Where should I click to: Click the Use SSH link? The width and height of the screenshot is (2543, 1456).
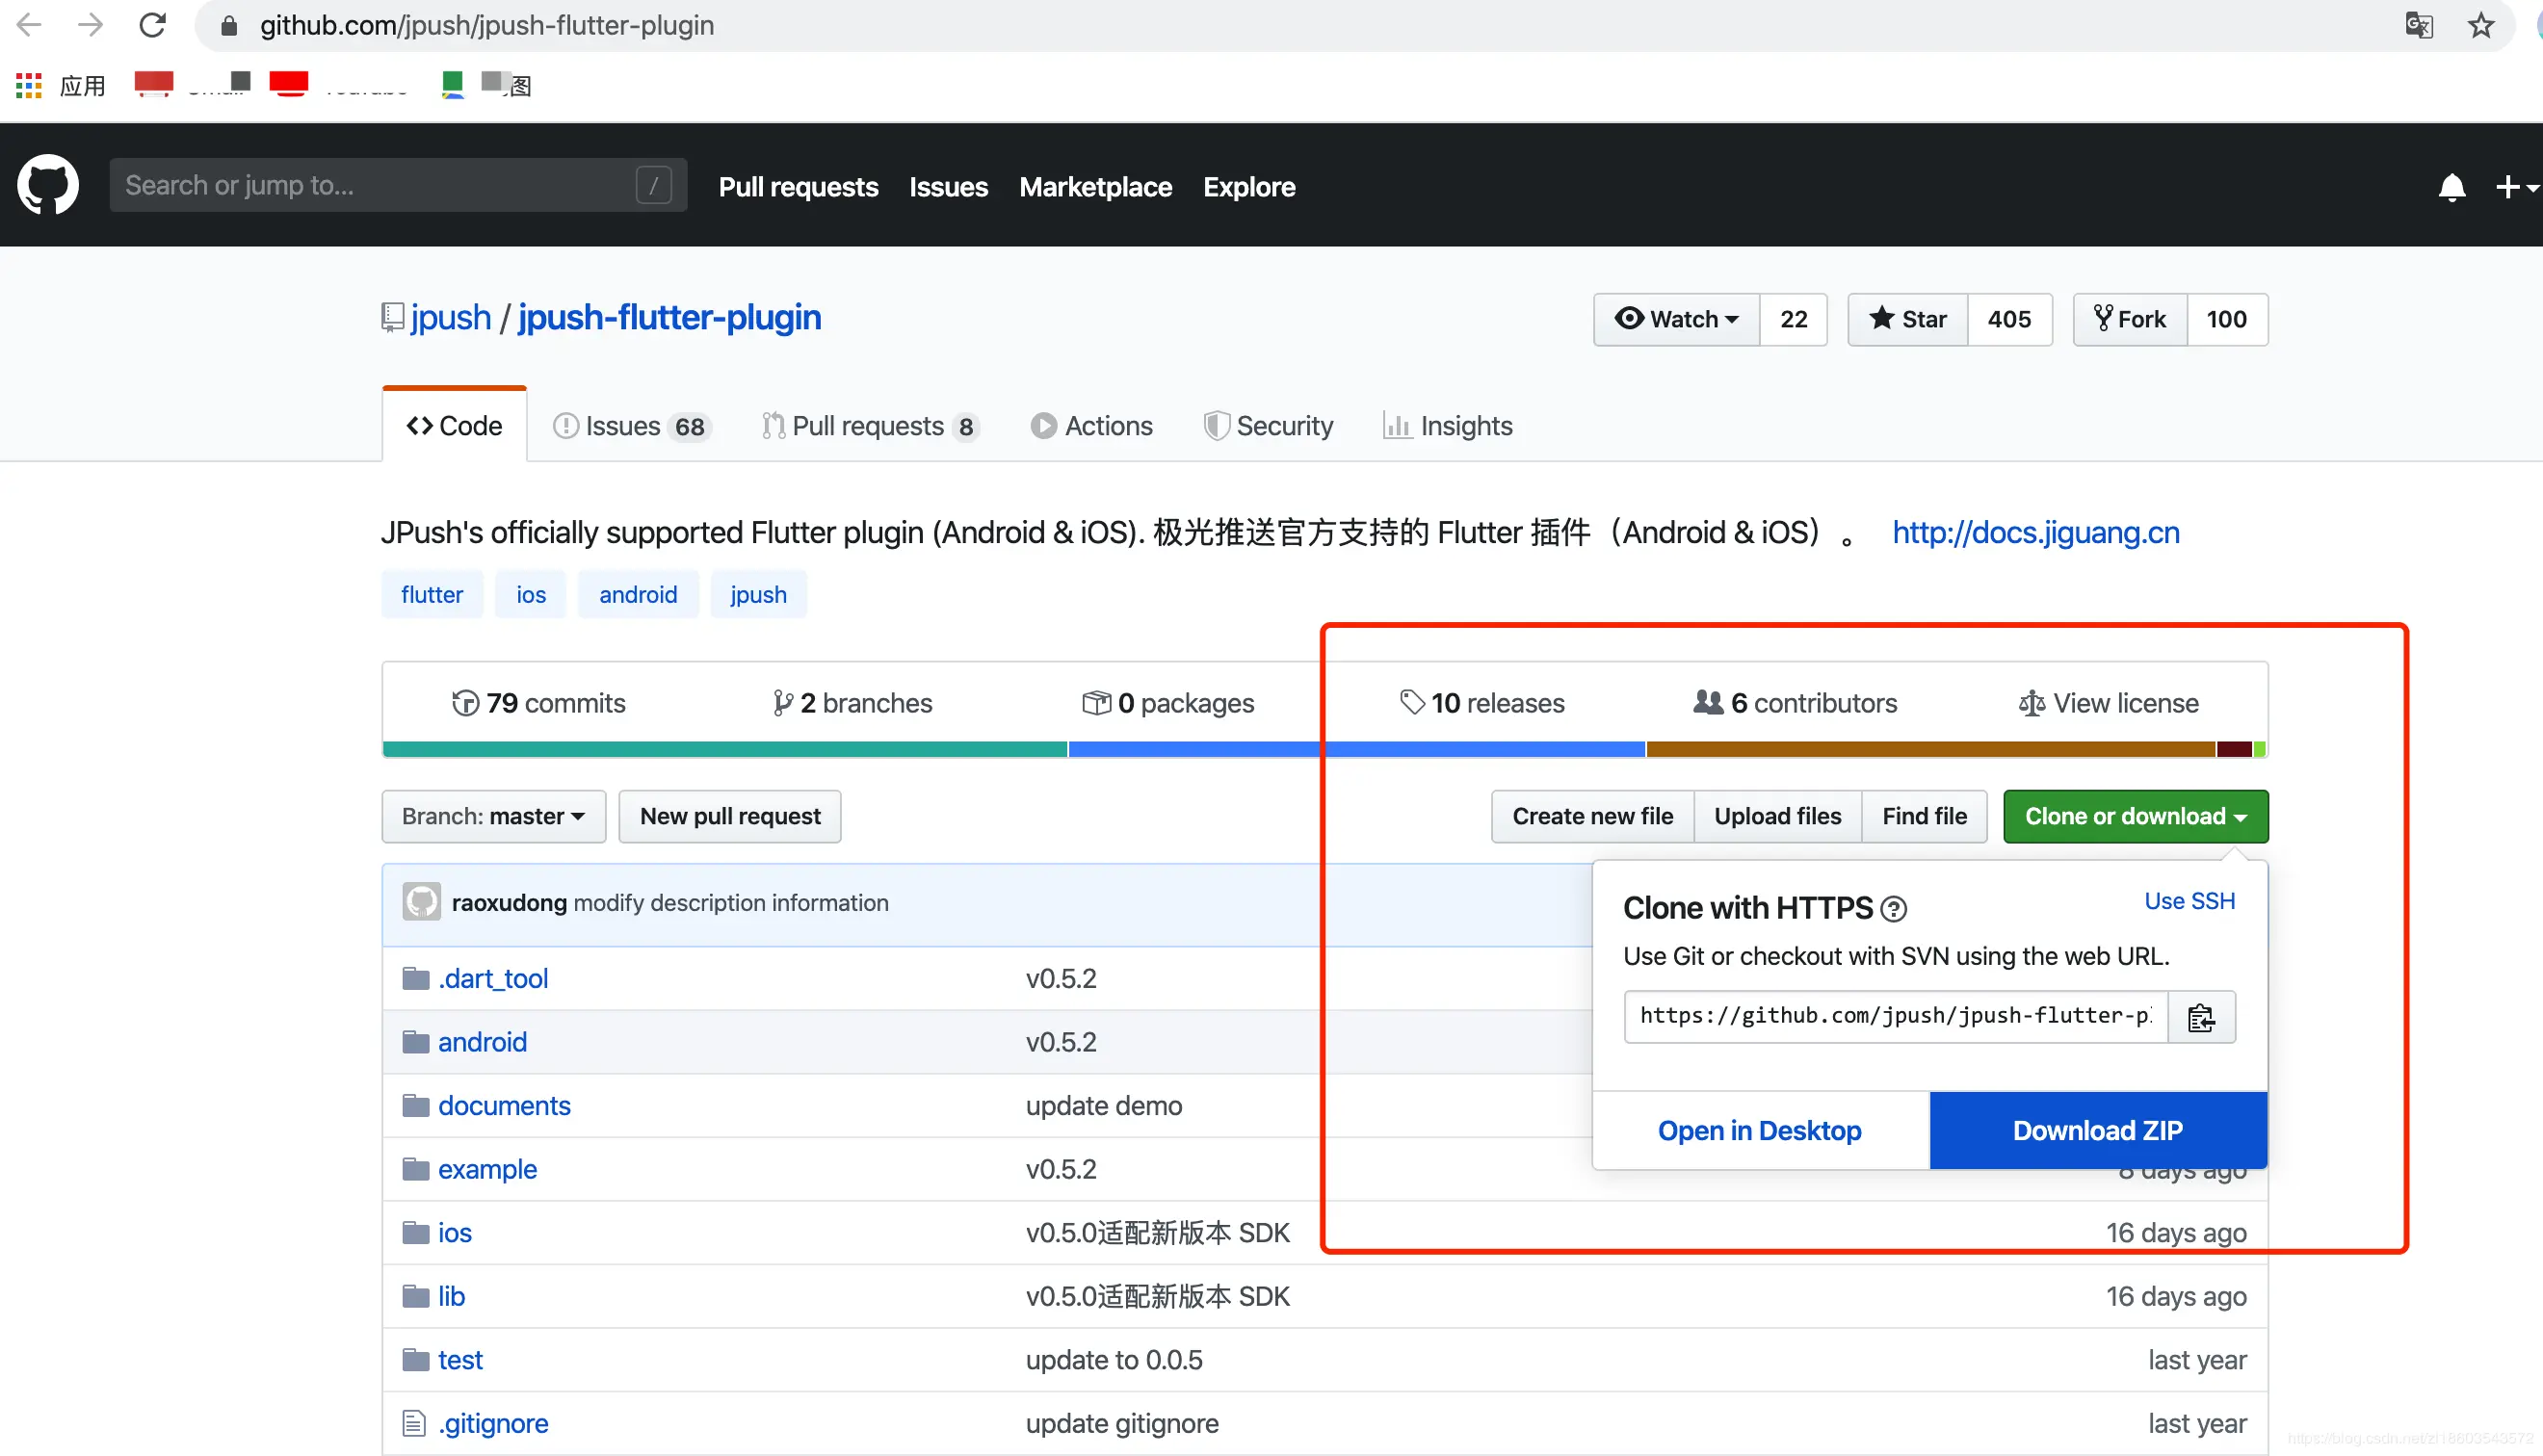2189,900
